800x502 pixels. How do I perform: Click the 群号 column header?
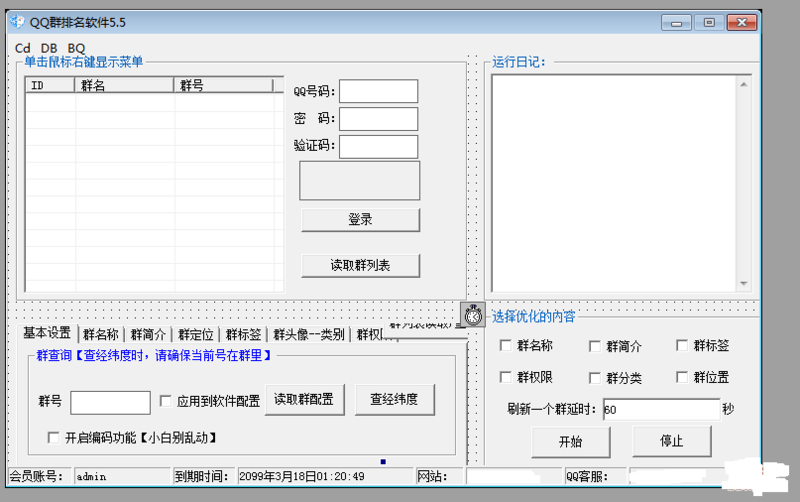pyautogui.click(x=223, y=85)
